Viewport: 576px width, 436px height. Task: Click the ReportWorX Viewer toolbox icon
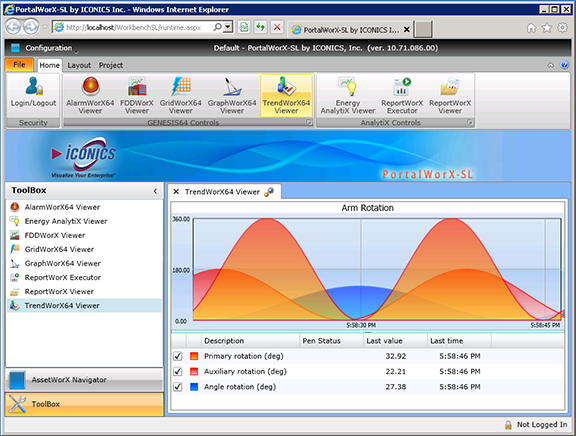[x=15, y=291]
